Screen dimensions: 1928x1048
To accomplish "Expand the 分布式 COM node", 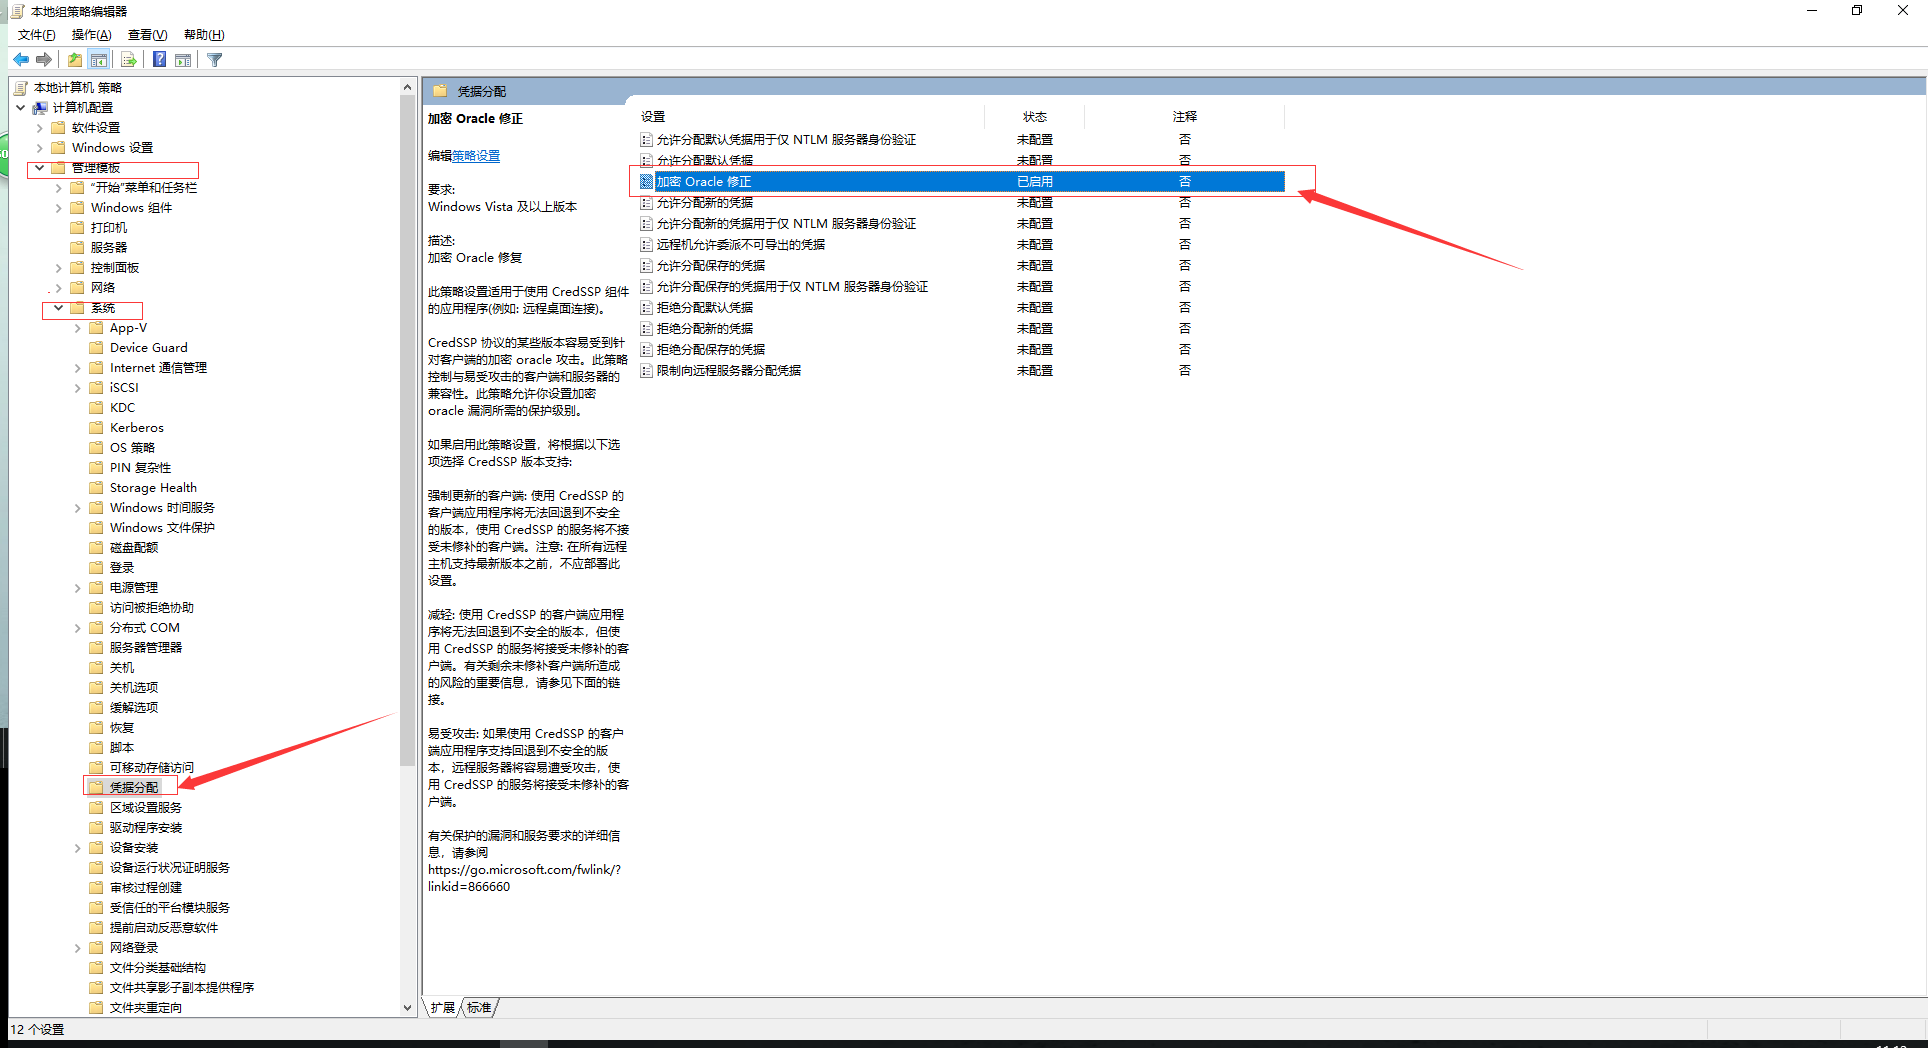I will click(77, 628).
